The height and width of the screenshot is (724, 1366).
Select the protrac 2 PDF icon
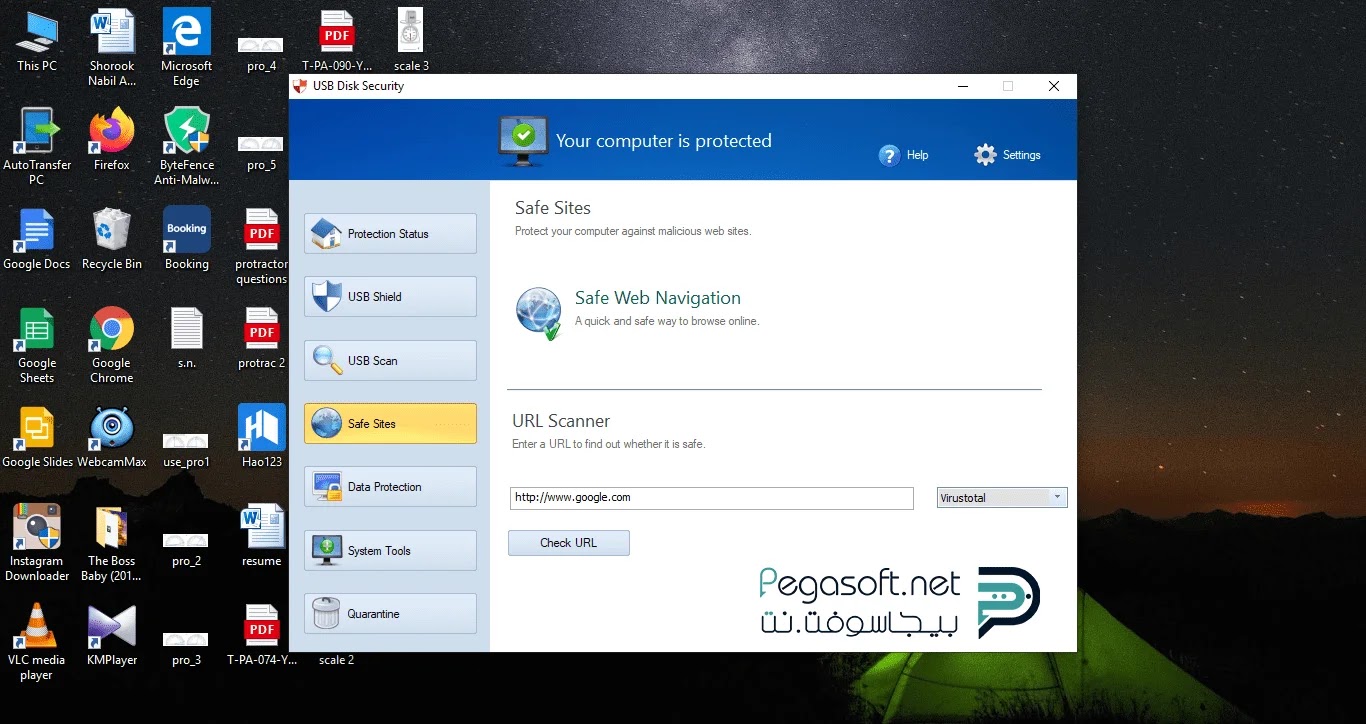[262, 338]
